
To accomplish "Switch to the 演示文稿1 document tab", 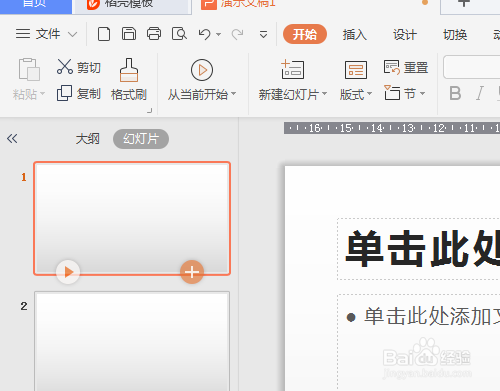I will pos(248,4).
